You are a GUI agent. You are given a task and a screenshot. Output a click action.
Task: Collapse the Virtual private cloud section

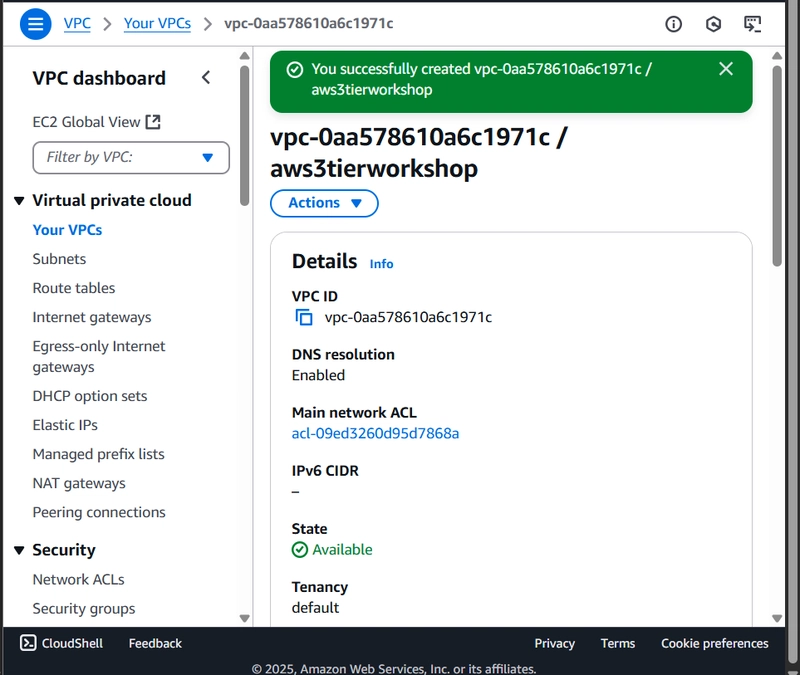point(19,201)
